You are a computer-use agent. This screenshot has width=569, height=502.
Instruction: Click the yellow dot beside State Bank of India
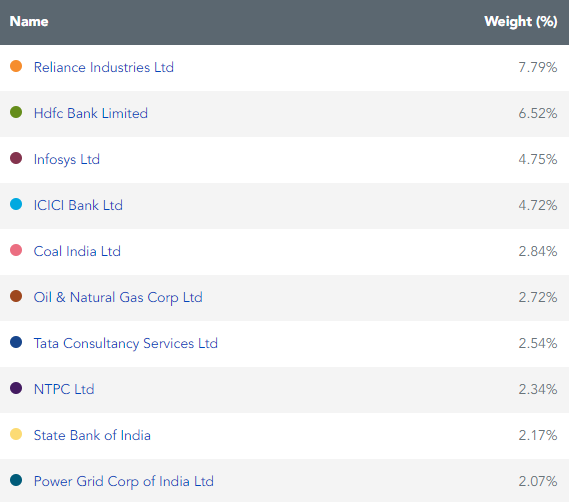pyautogui.click(x=16, y=434)
